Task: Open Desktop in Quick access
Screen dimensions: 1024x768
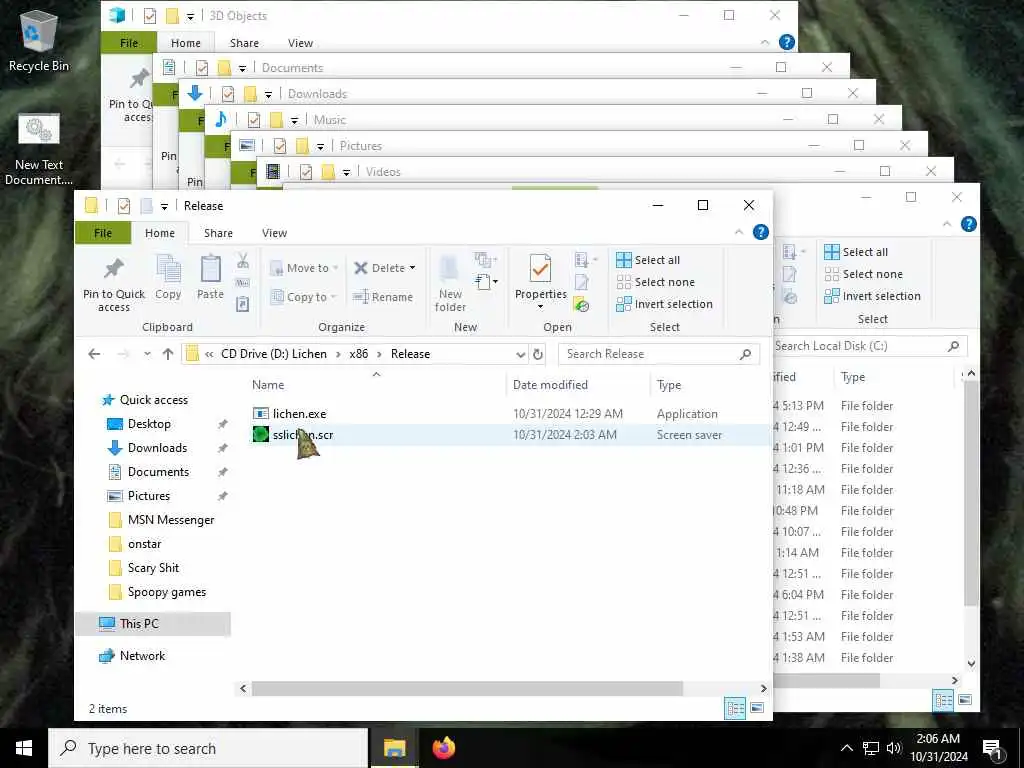Action: [149, 424]
